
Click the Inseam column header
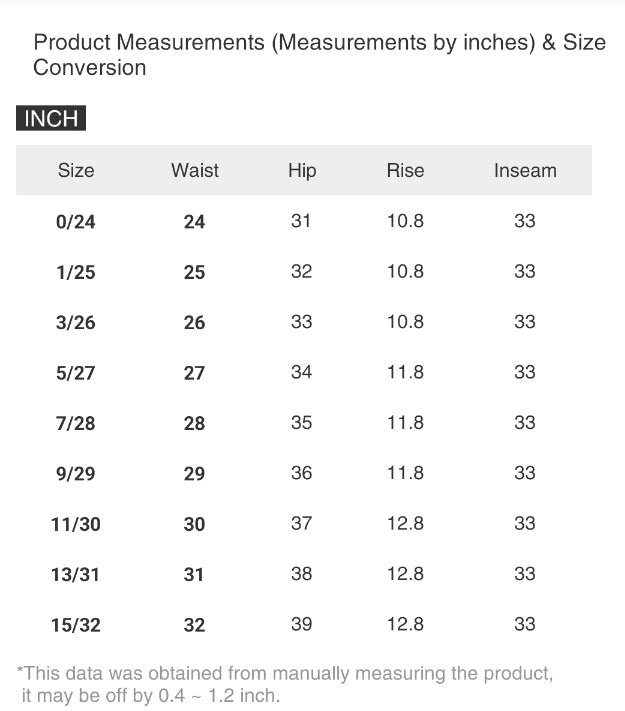click(525, 170)
